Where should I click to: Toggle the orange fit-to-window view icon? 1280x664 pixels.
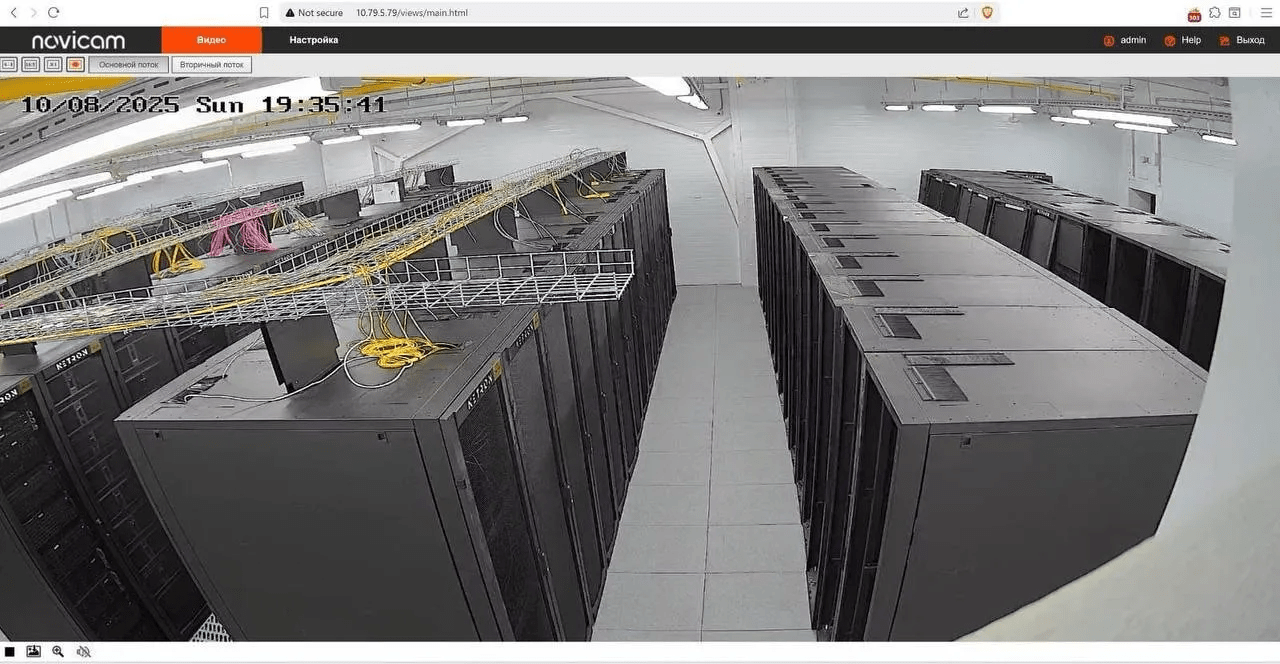coord(75,65)
